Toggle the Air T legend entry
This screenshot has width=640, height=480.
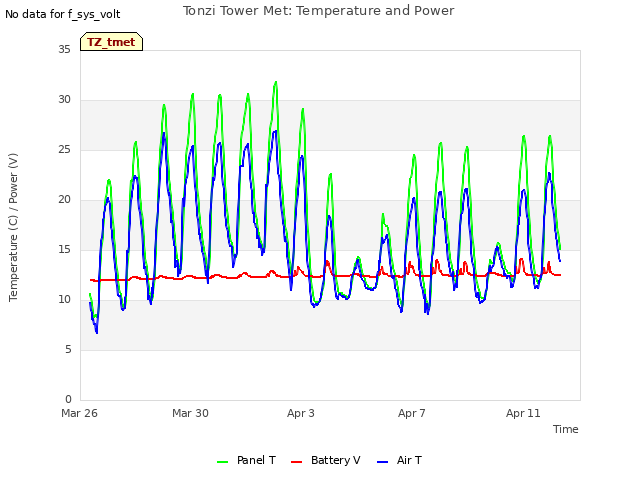pos(399,460)
